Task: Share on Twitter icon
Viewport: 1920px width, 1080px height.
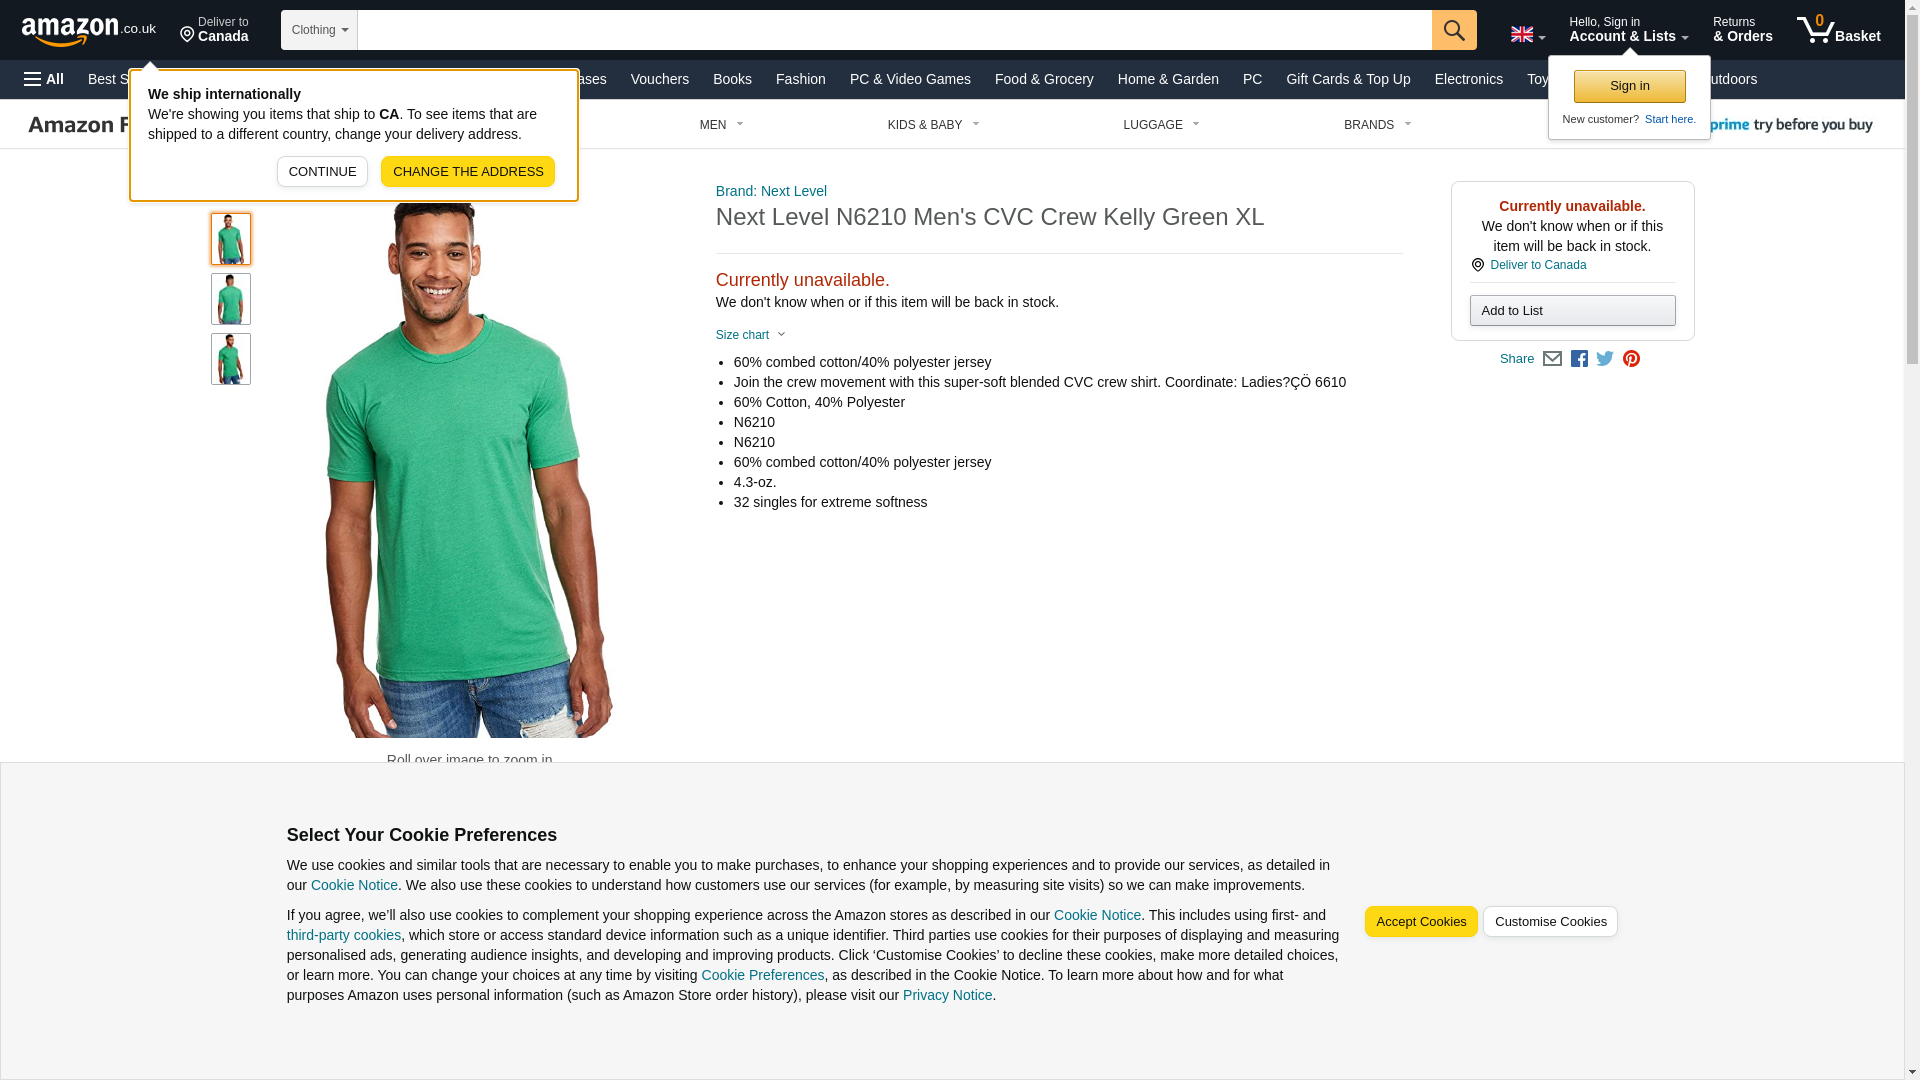Action: 1604,359
